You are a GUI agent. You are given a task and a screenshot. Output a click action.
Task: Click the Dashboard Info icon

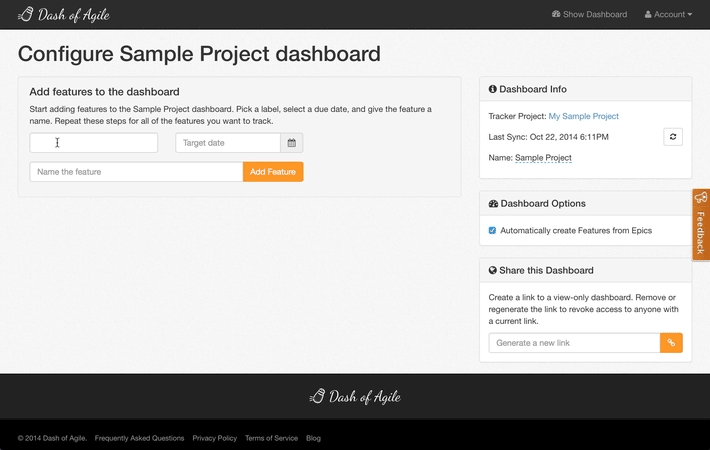493,90
